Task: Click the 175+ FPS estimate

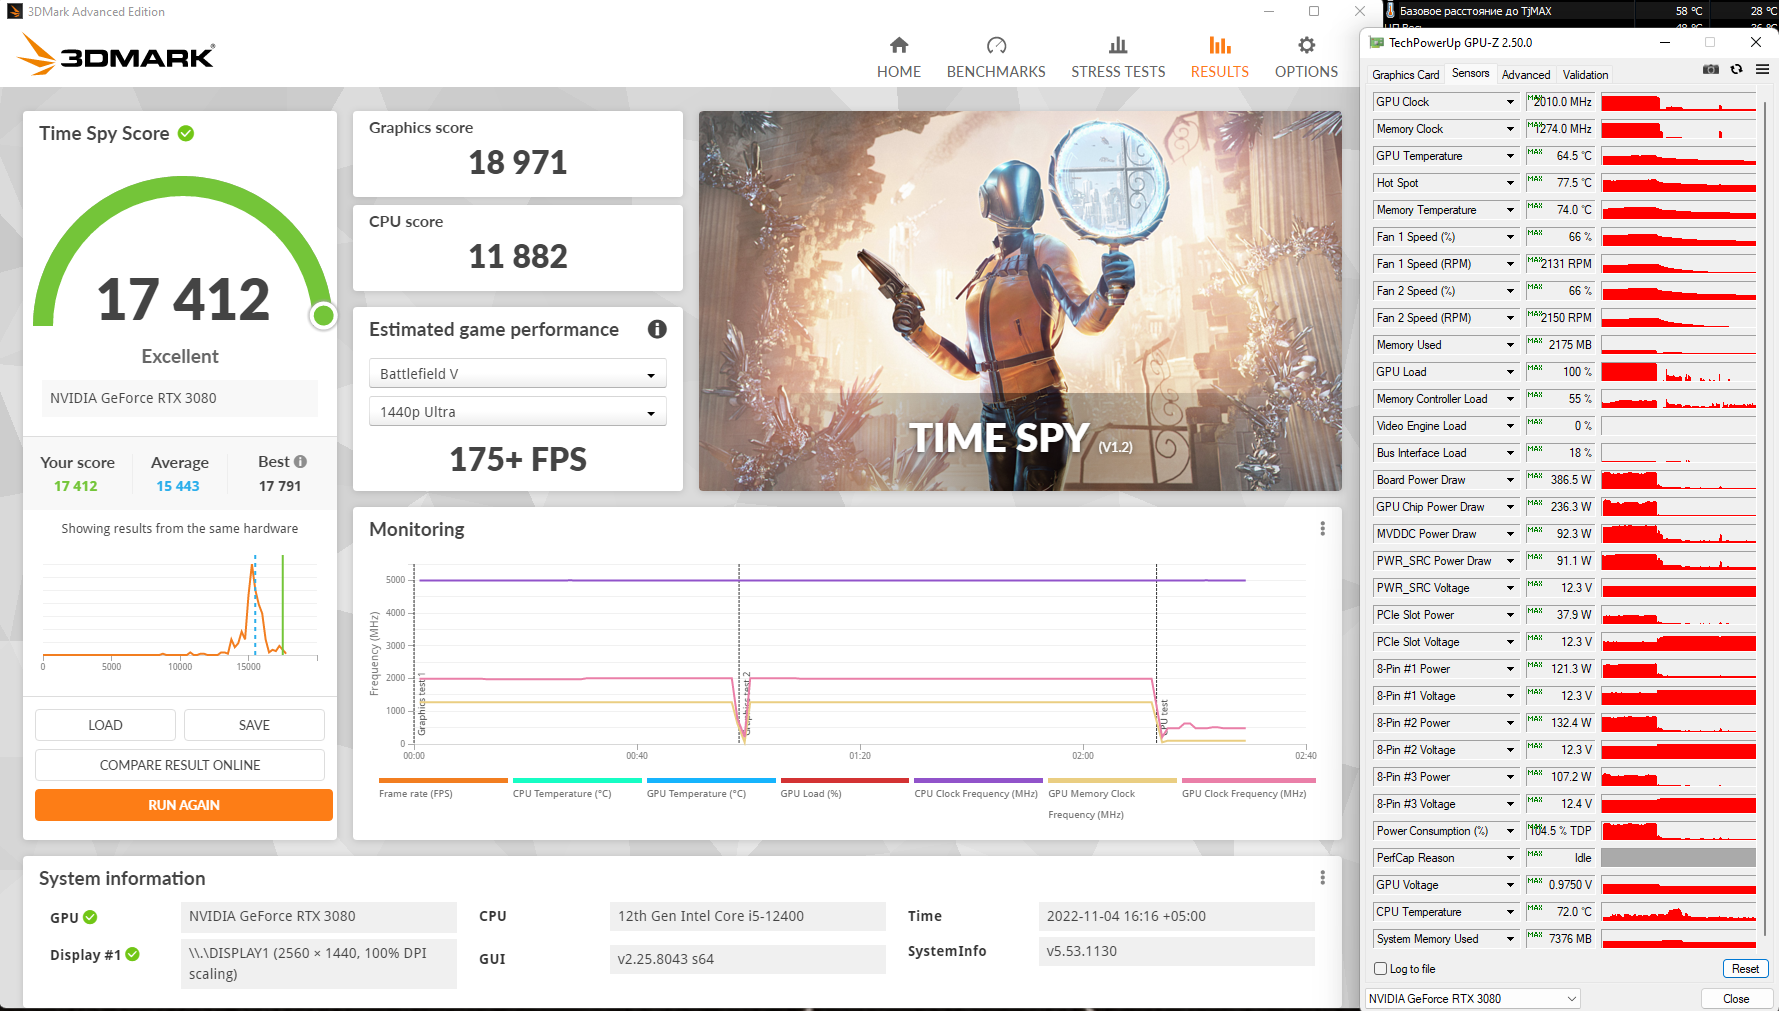Action: [x=518, y=459]
